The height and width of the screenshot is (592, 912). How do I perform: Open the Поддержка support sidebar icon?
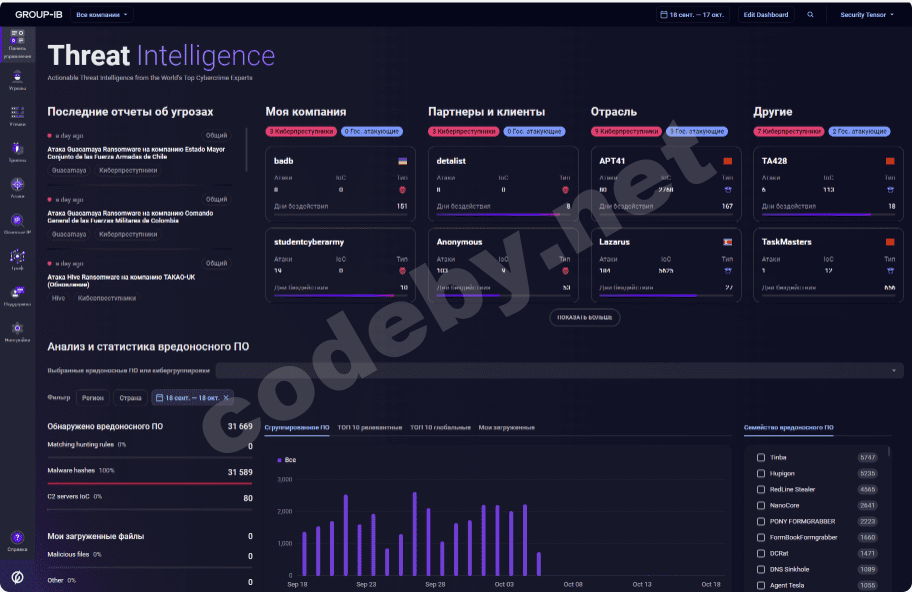pyautogui.click(x=17, y=295)
